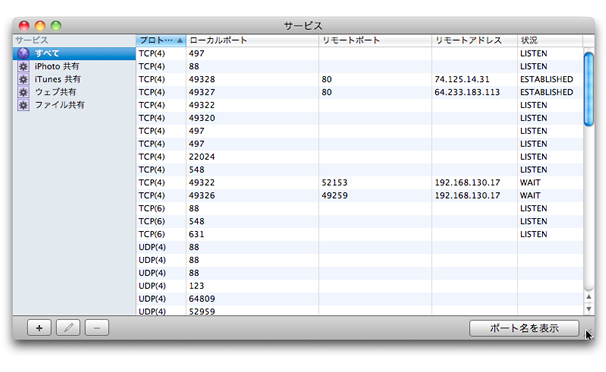Select the UDP(4) row with port 64809
Screen dimensions: 606x372
pos(359,299)
